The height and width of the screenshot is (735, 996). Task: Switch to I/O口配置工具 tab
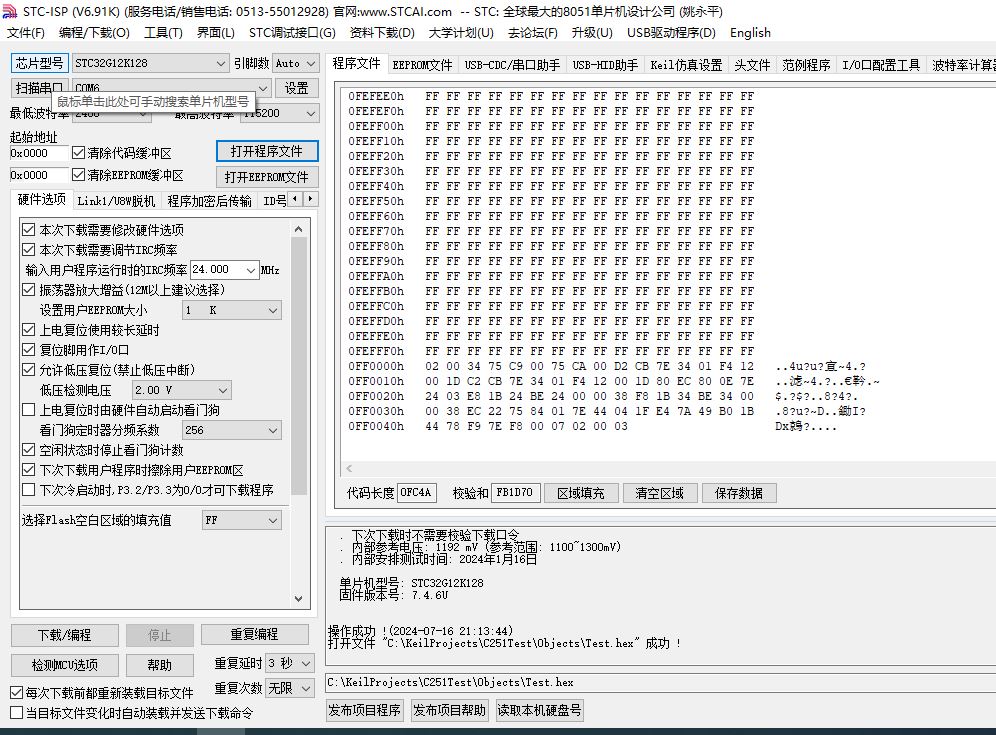tap(881, 65)
